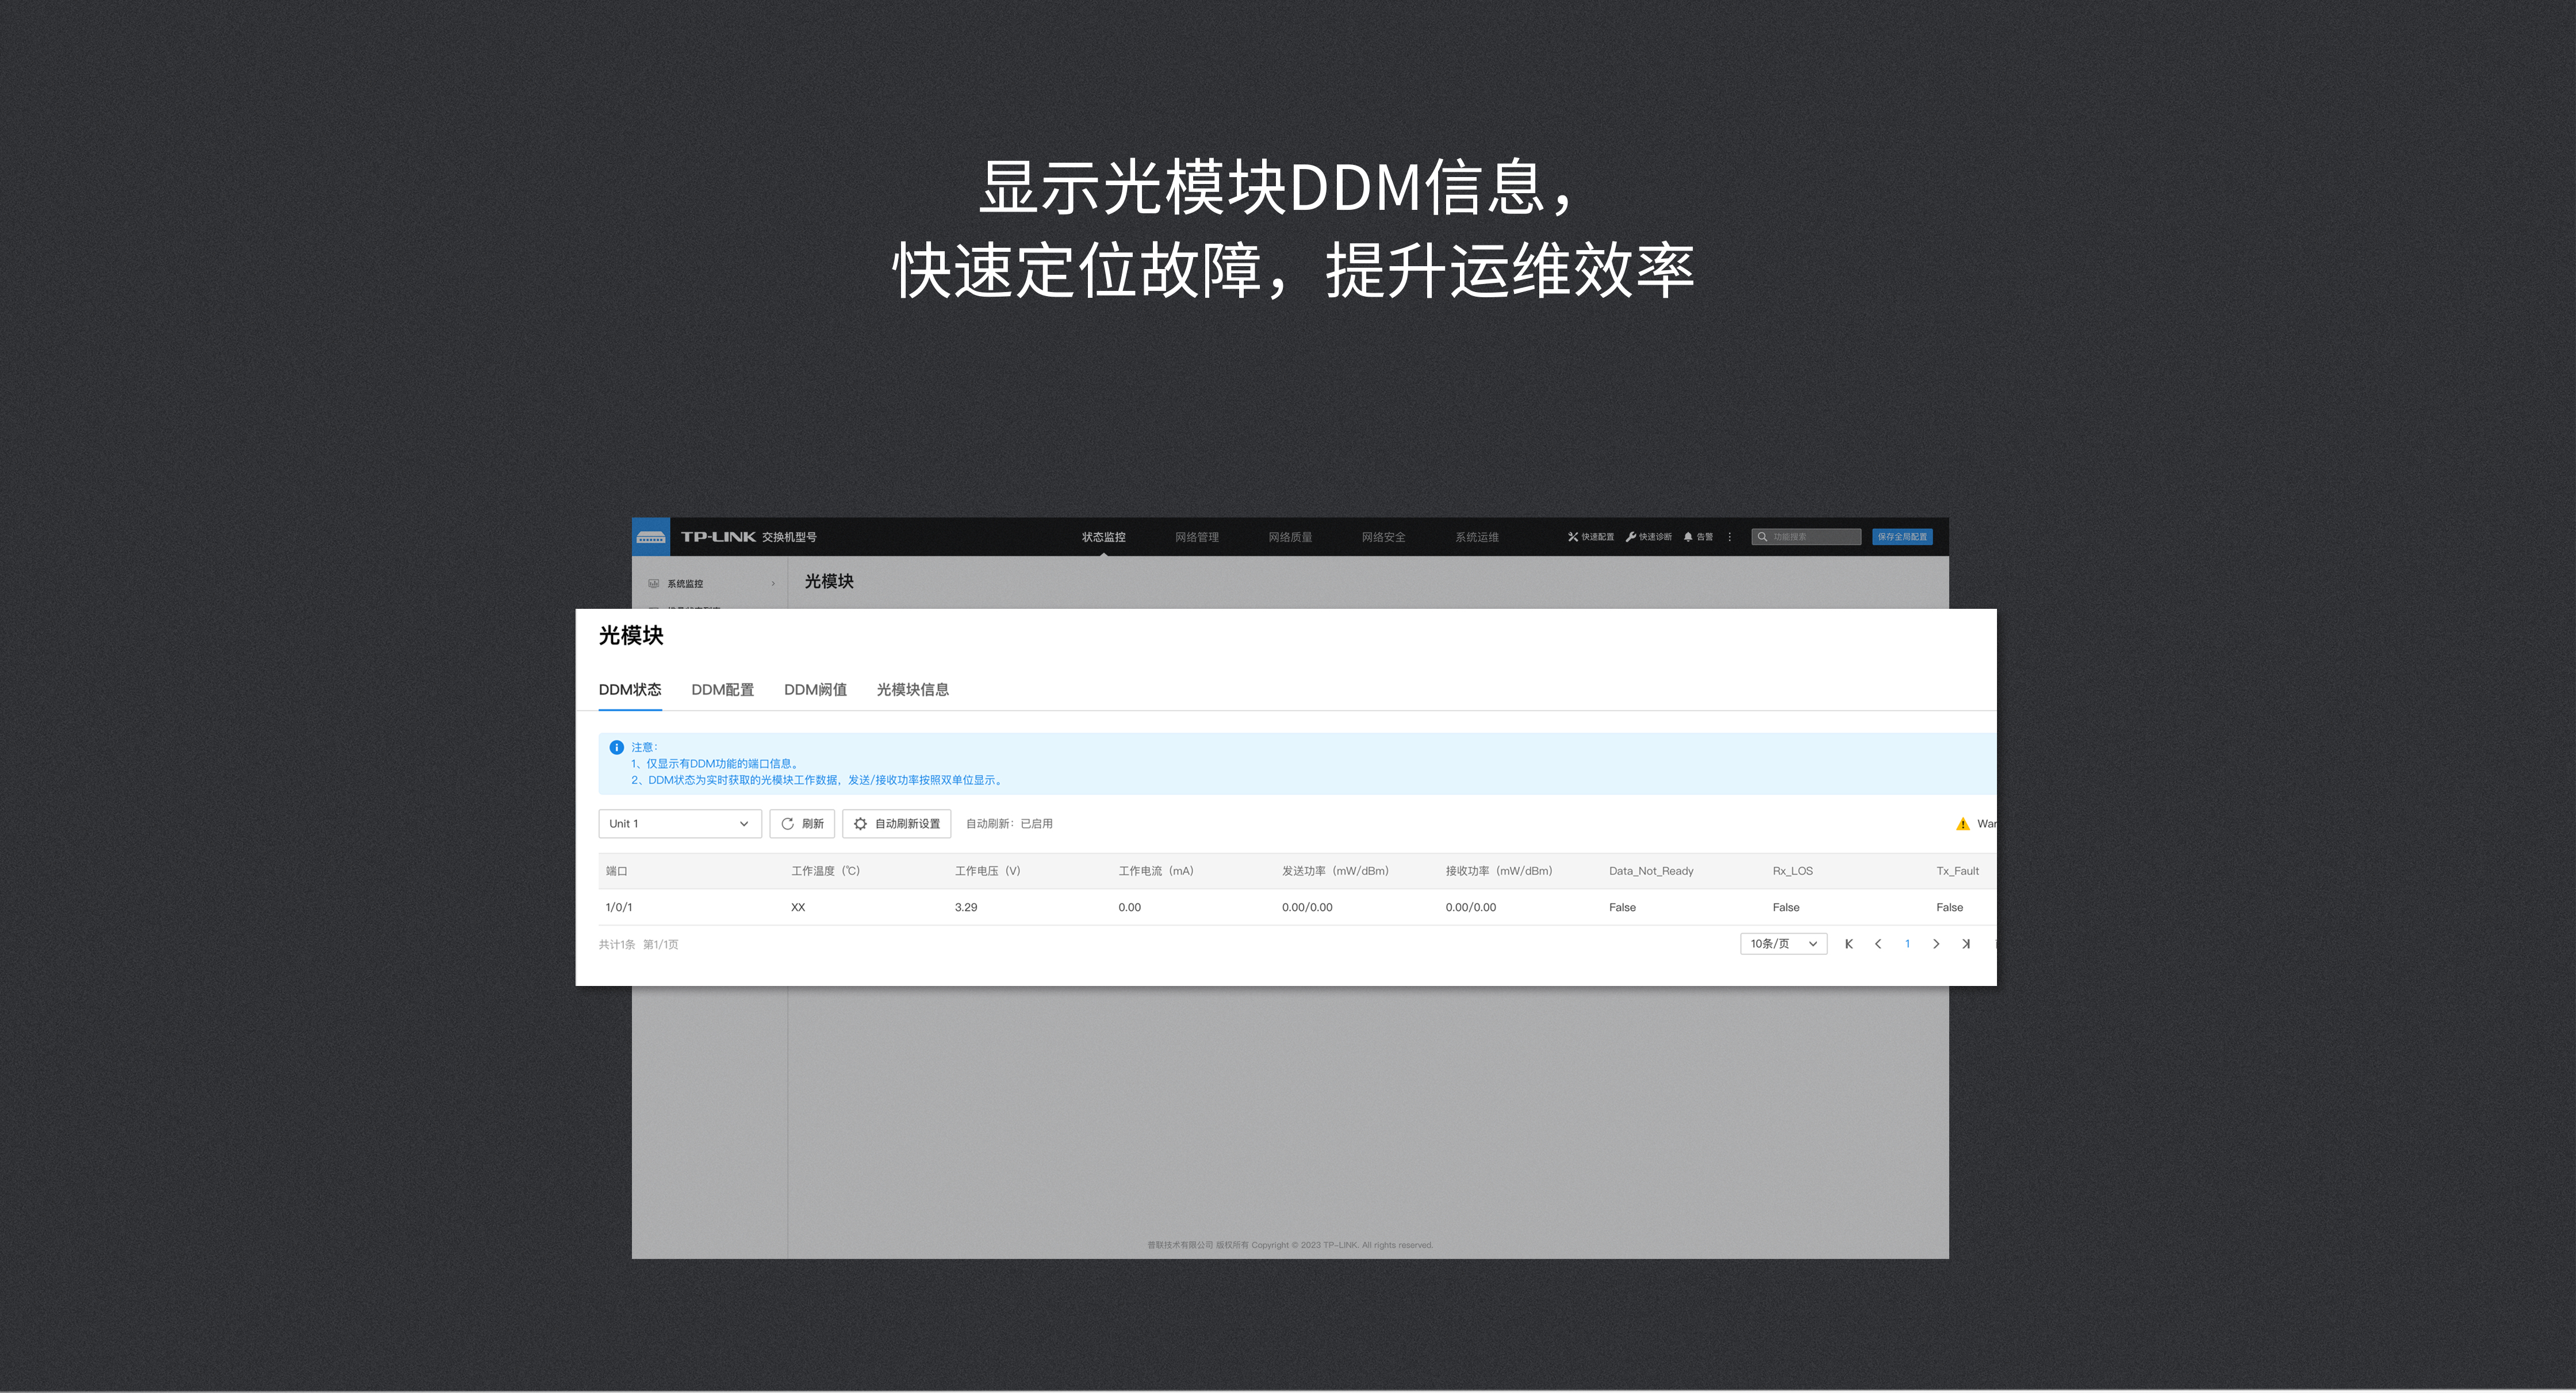The image size is (2576, 1393).
Task: Click the TP-LINK switch device icon
Action: [651, 537]
